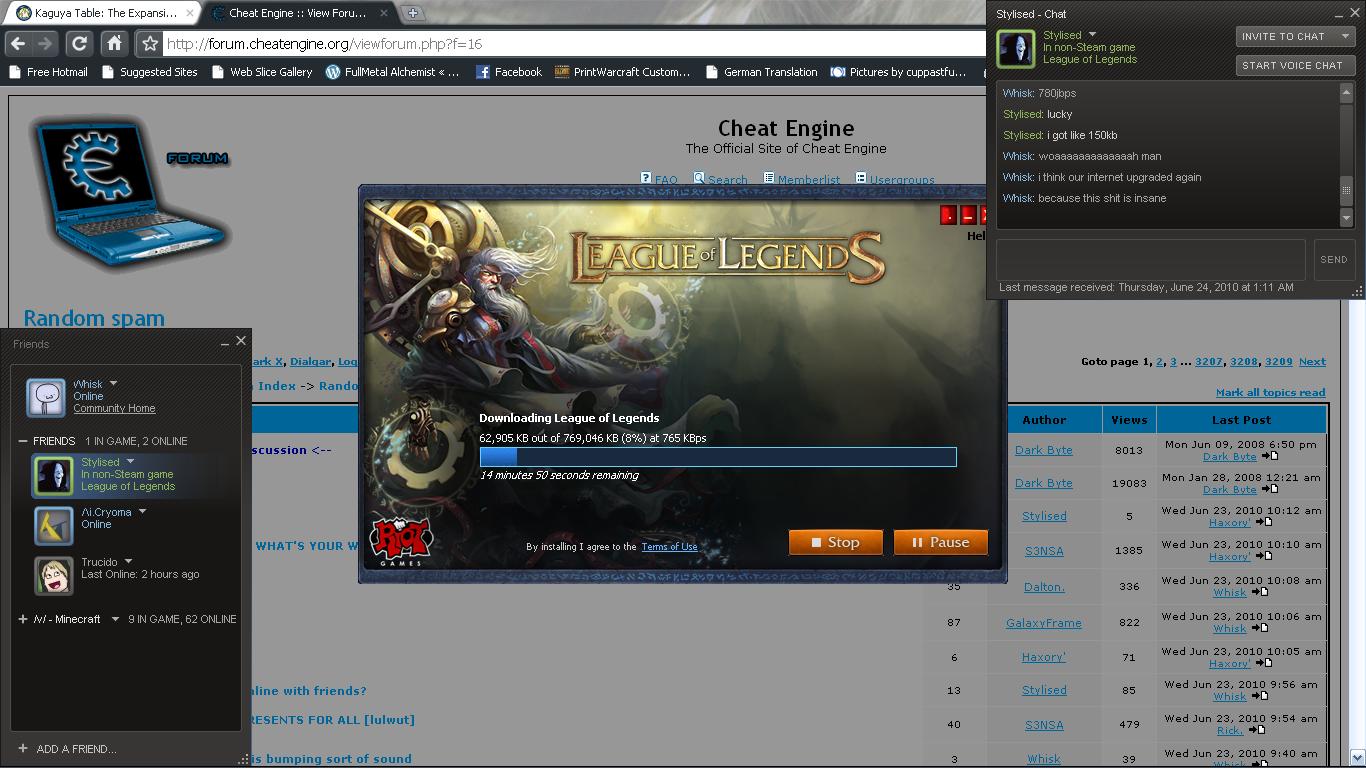Open Dalton.'s author profile link

coord(1044,587)
